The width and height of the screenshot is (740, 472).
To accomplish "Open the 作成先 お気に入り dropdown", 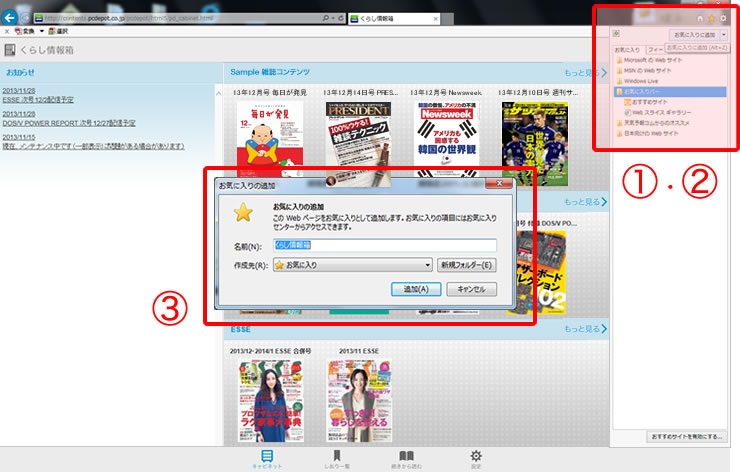I will coord(353,265).
